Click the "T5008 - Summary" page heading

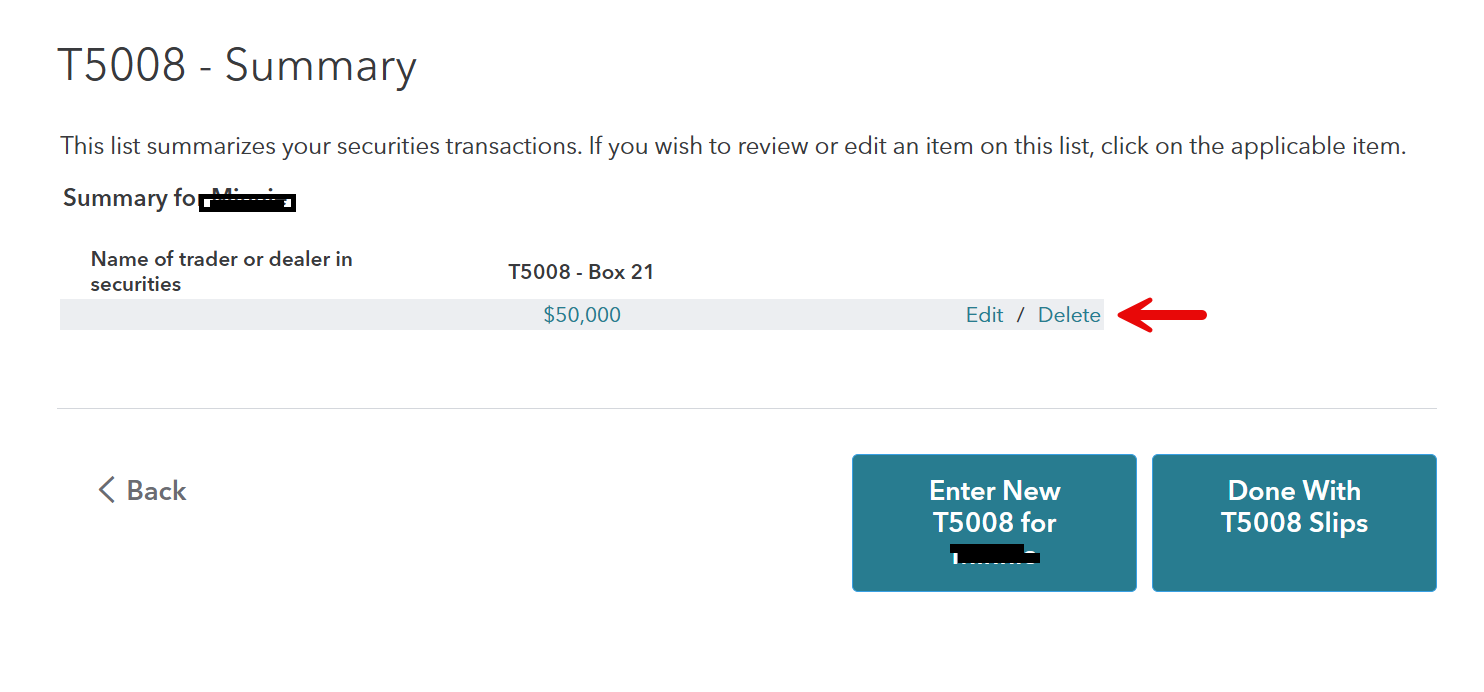(237, 66)
